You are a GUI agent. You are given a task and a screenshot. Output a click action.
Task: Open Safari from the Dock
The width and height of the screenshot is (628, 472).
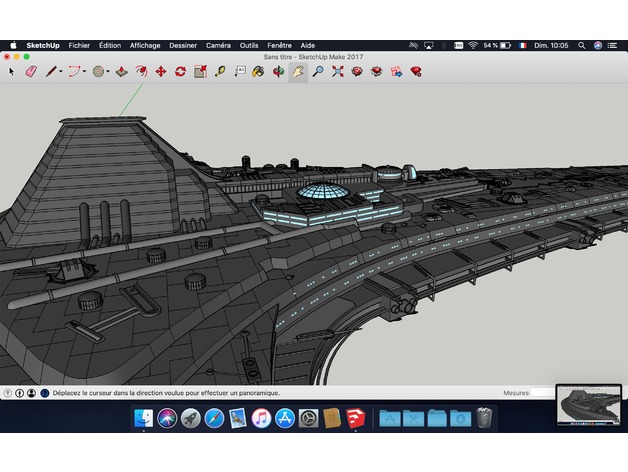click(214, 418)
